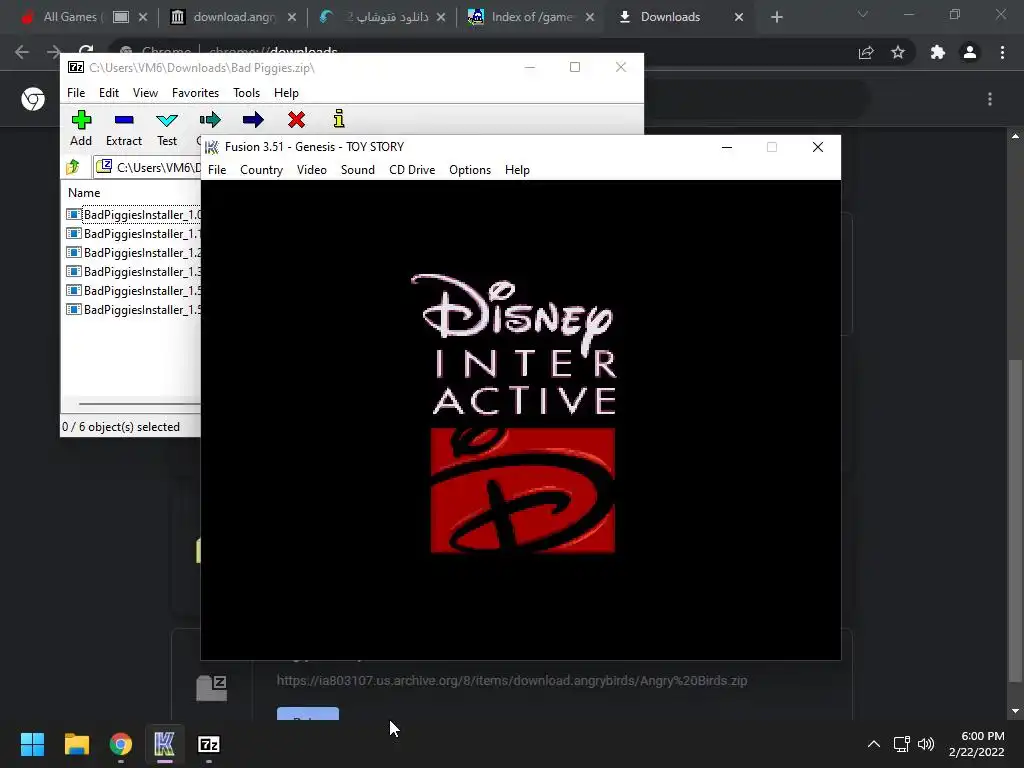Click the Angry Birds.zip archive.org link

click(512, 680)
